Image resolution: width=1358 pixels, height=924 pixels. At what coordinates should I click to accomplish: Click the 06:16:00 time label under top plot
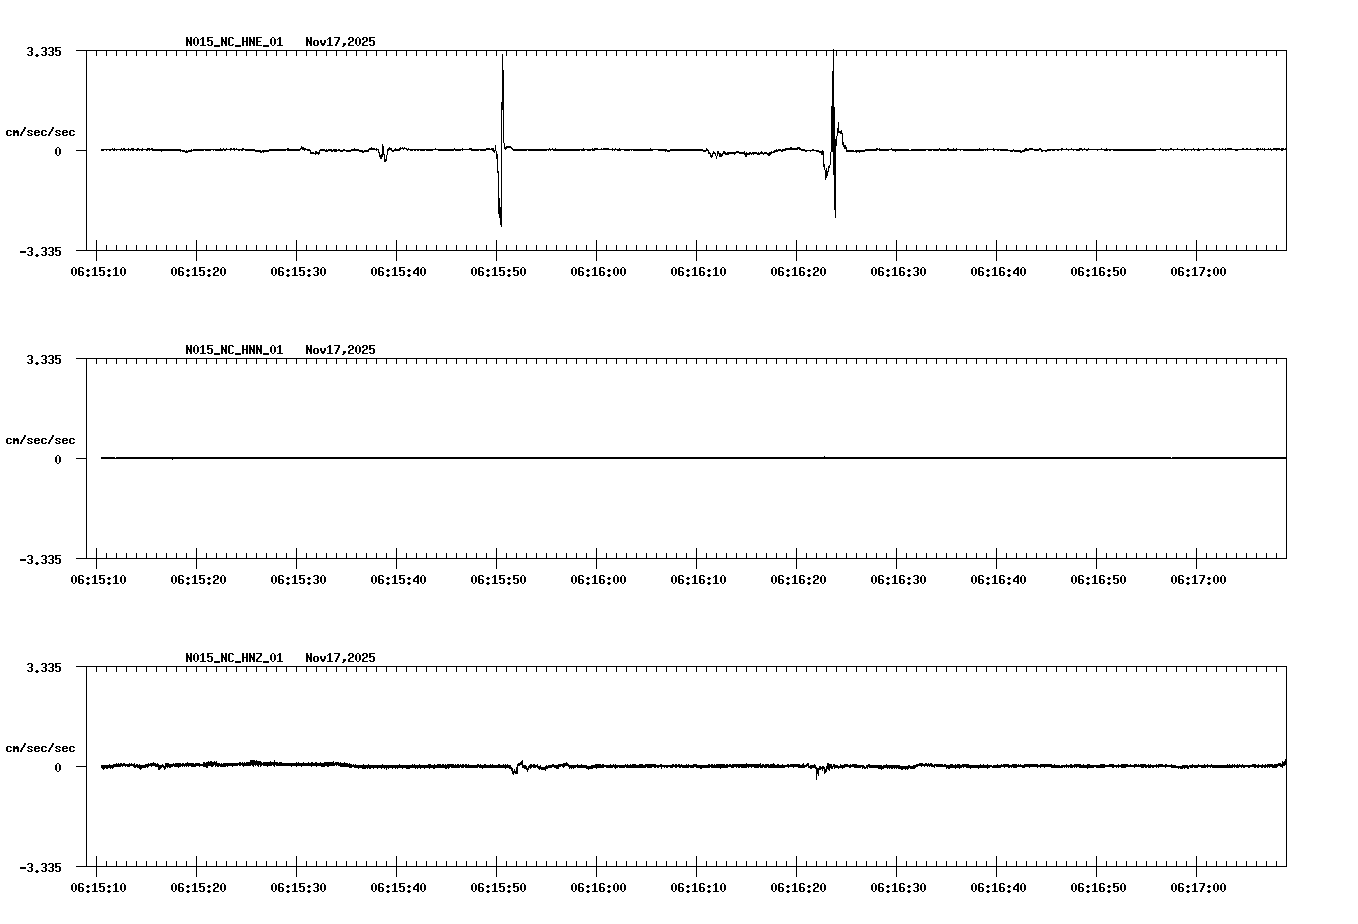pyautogui.click(x=600, y=270)
